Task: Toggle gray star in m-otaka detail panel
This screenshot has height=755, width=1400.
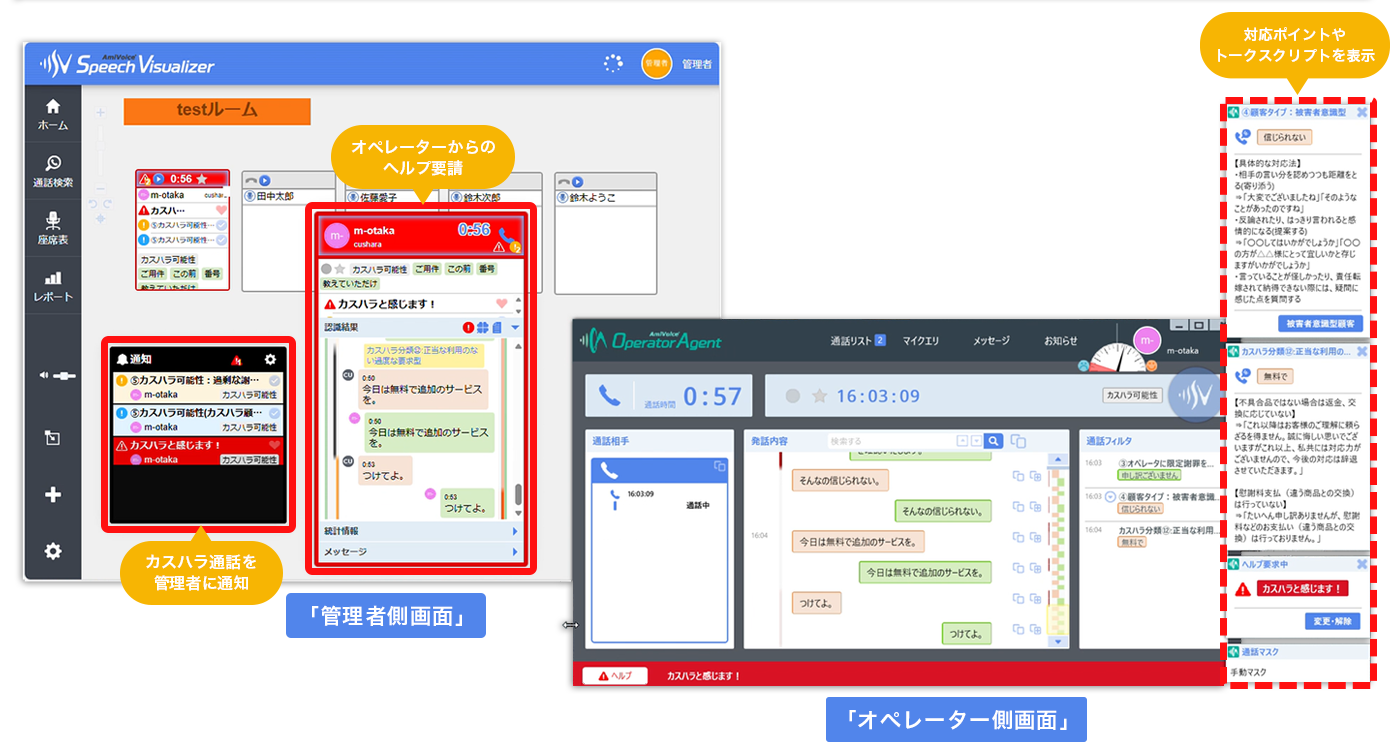Action: (x=340, y=269)
